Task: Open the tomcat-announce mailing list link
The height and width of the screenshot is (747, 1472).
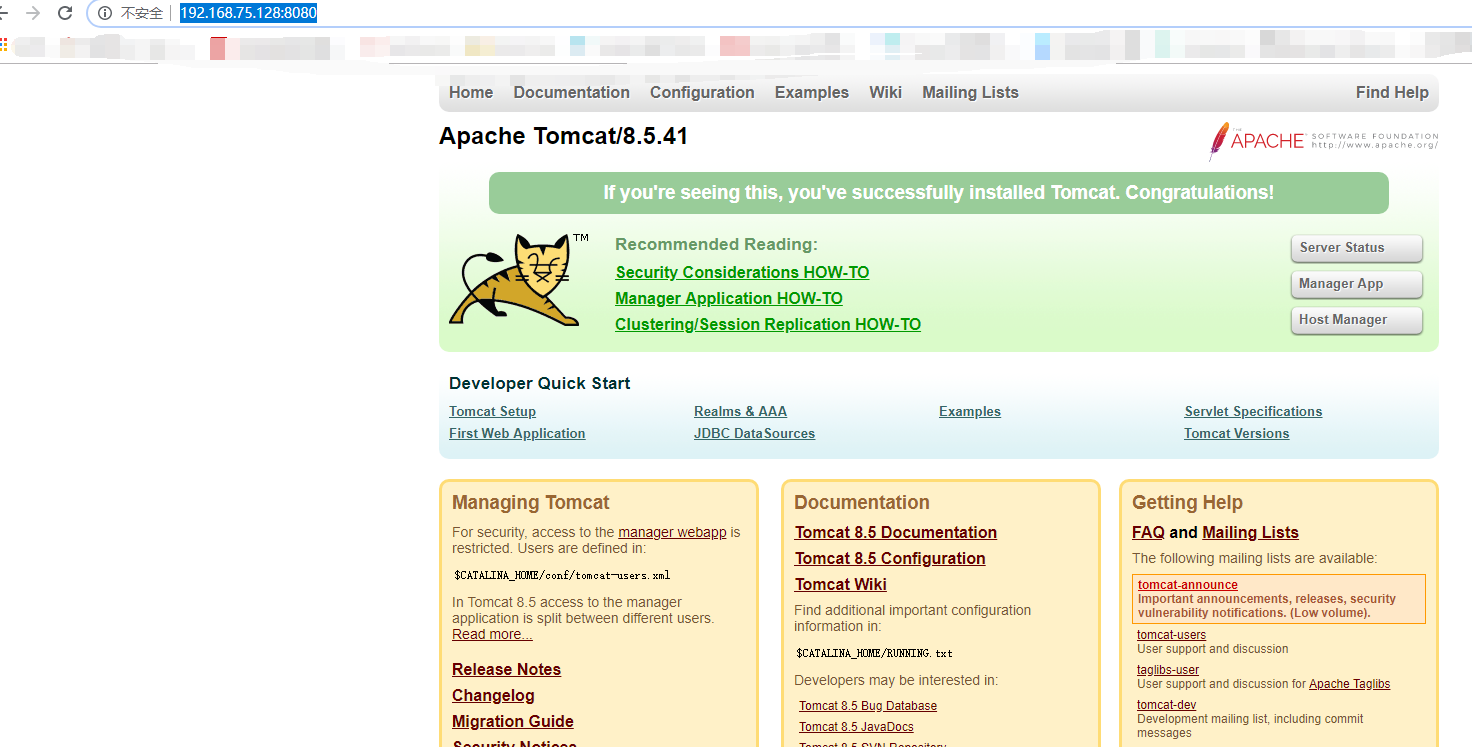Action: coord(1188,585)
